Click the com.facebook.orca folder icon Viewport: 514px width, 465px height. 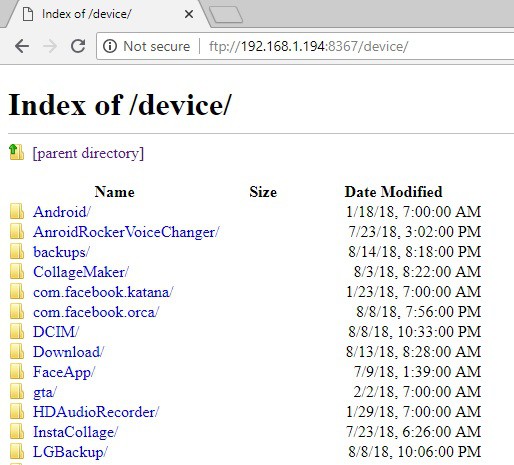click(x=17, y=311)
